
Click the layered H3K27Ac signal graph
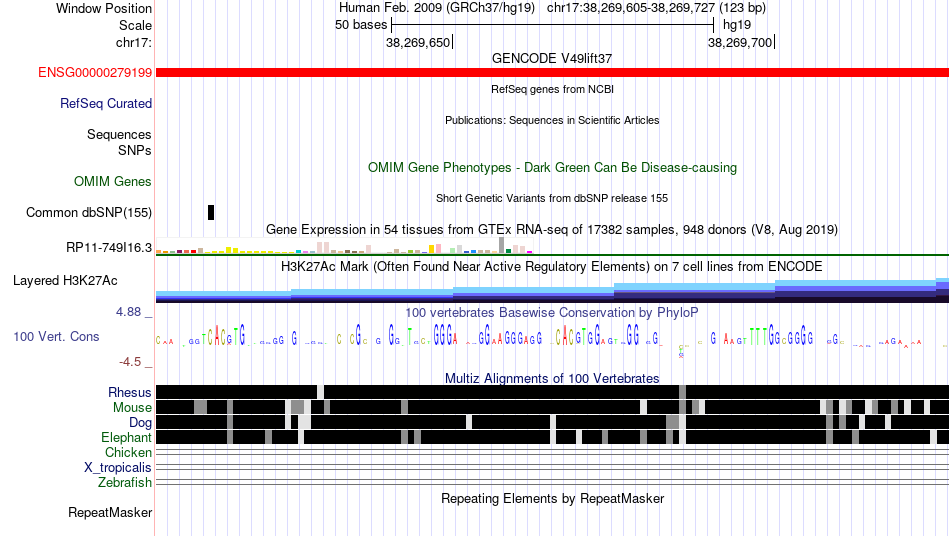[x=552, y=290]
